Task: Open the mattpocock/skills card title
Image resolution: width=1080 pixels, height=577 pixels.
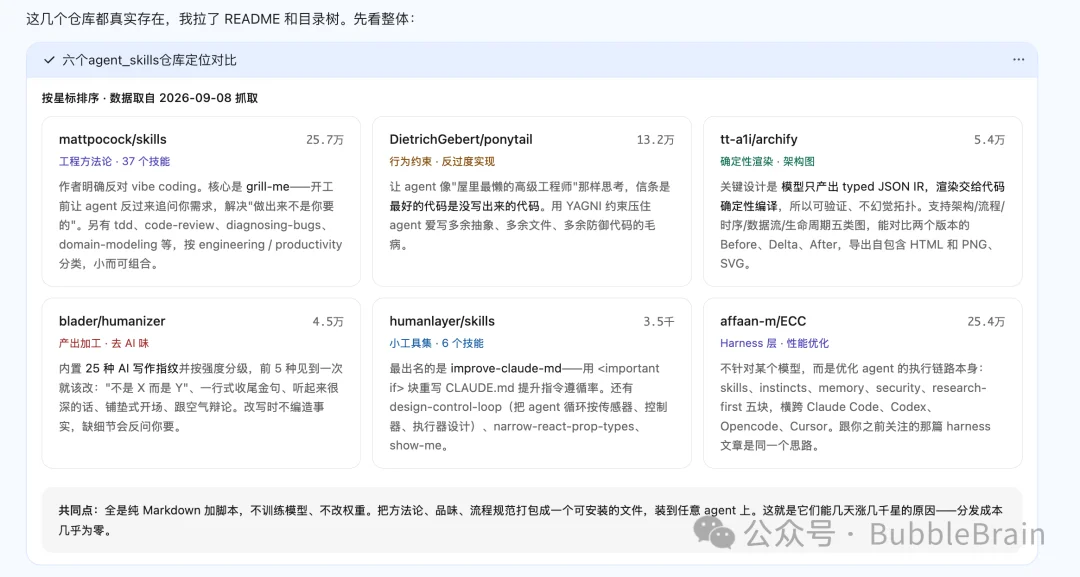Action: click(x=113, y=139)
